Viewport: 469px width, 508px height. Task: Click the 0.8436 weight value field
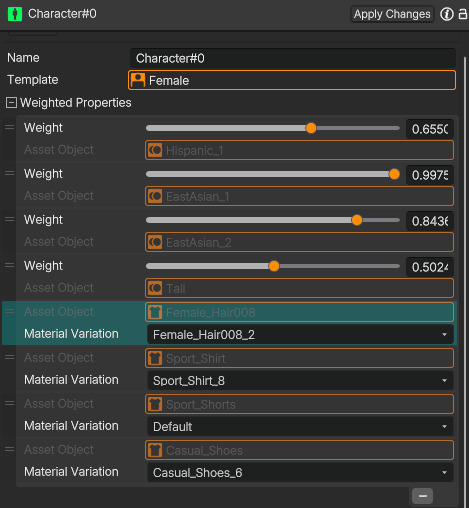click(x=430, y=221)
